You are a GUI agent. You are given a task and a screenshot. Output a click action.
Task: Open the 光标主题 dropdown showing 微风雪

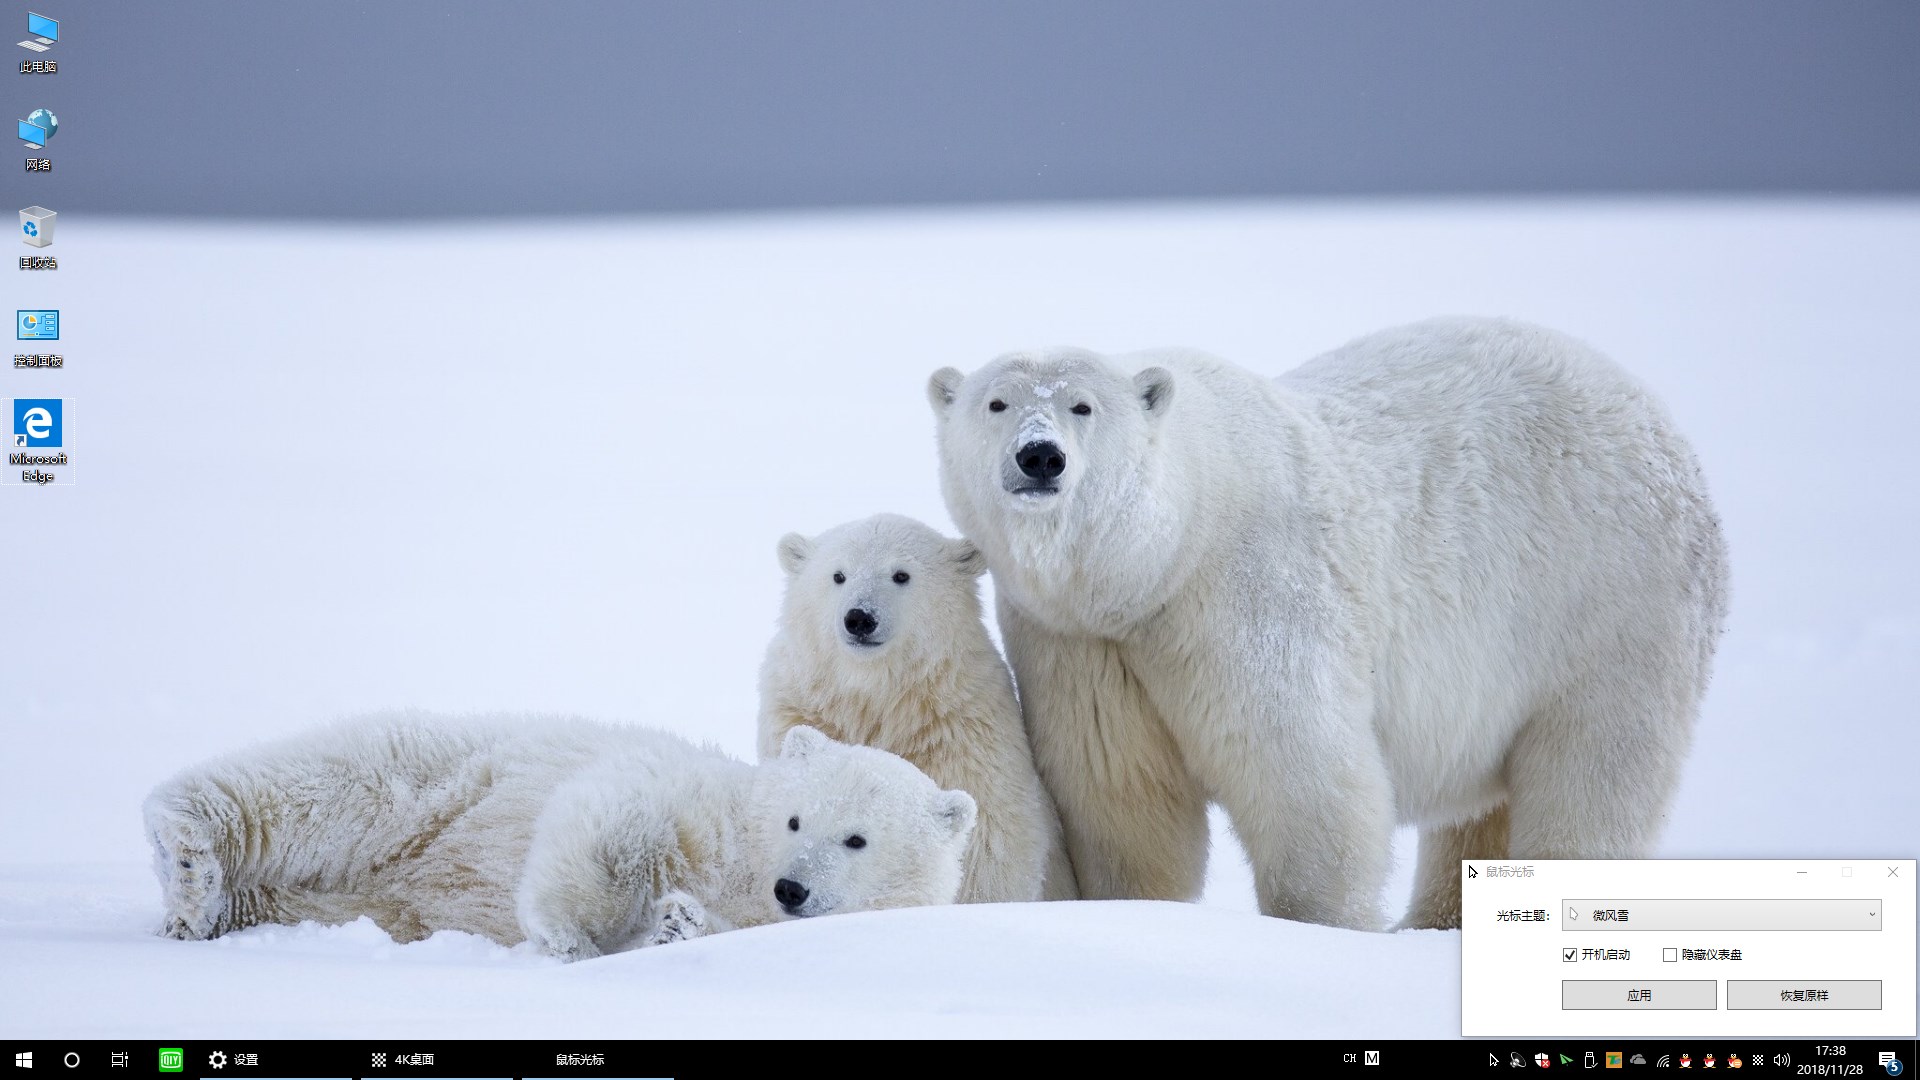pos(1721,915)
